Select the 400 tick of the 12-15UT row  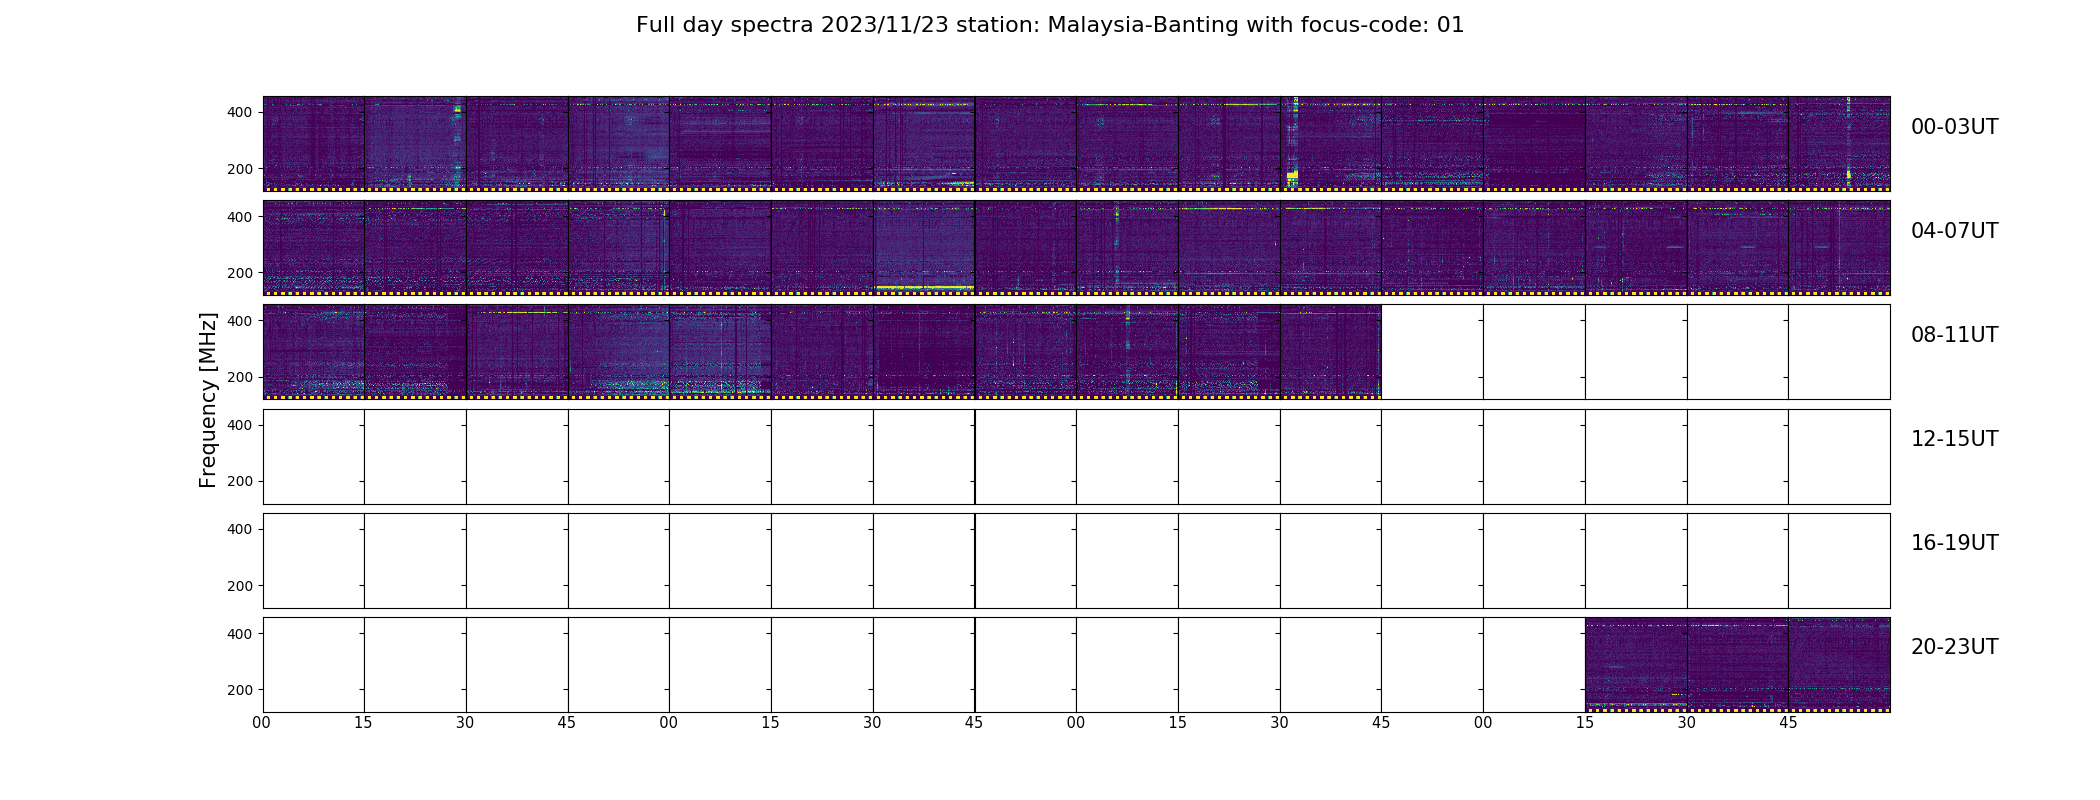[x=240, y=425]
